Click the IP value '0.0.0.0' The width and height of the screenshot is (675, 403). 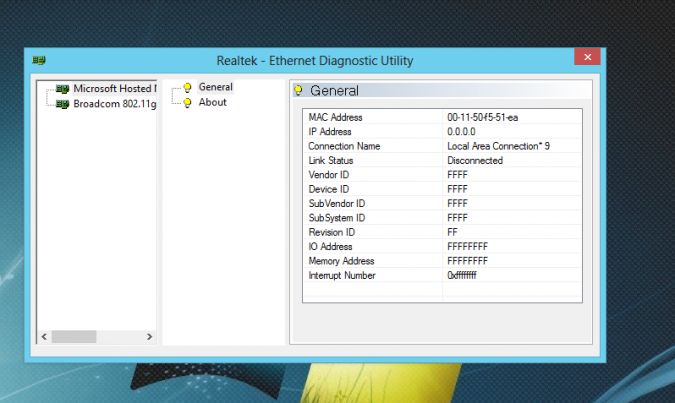(461, 132)
